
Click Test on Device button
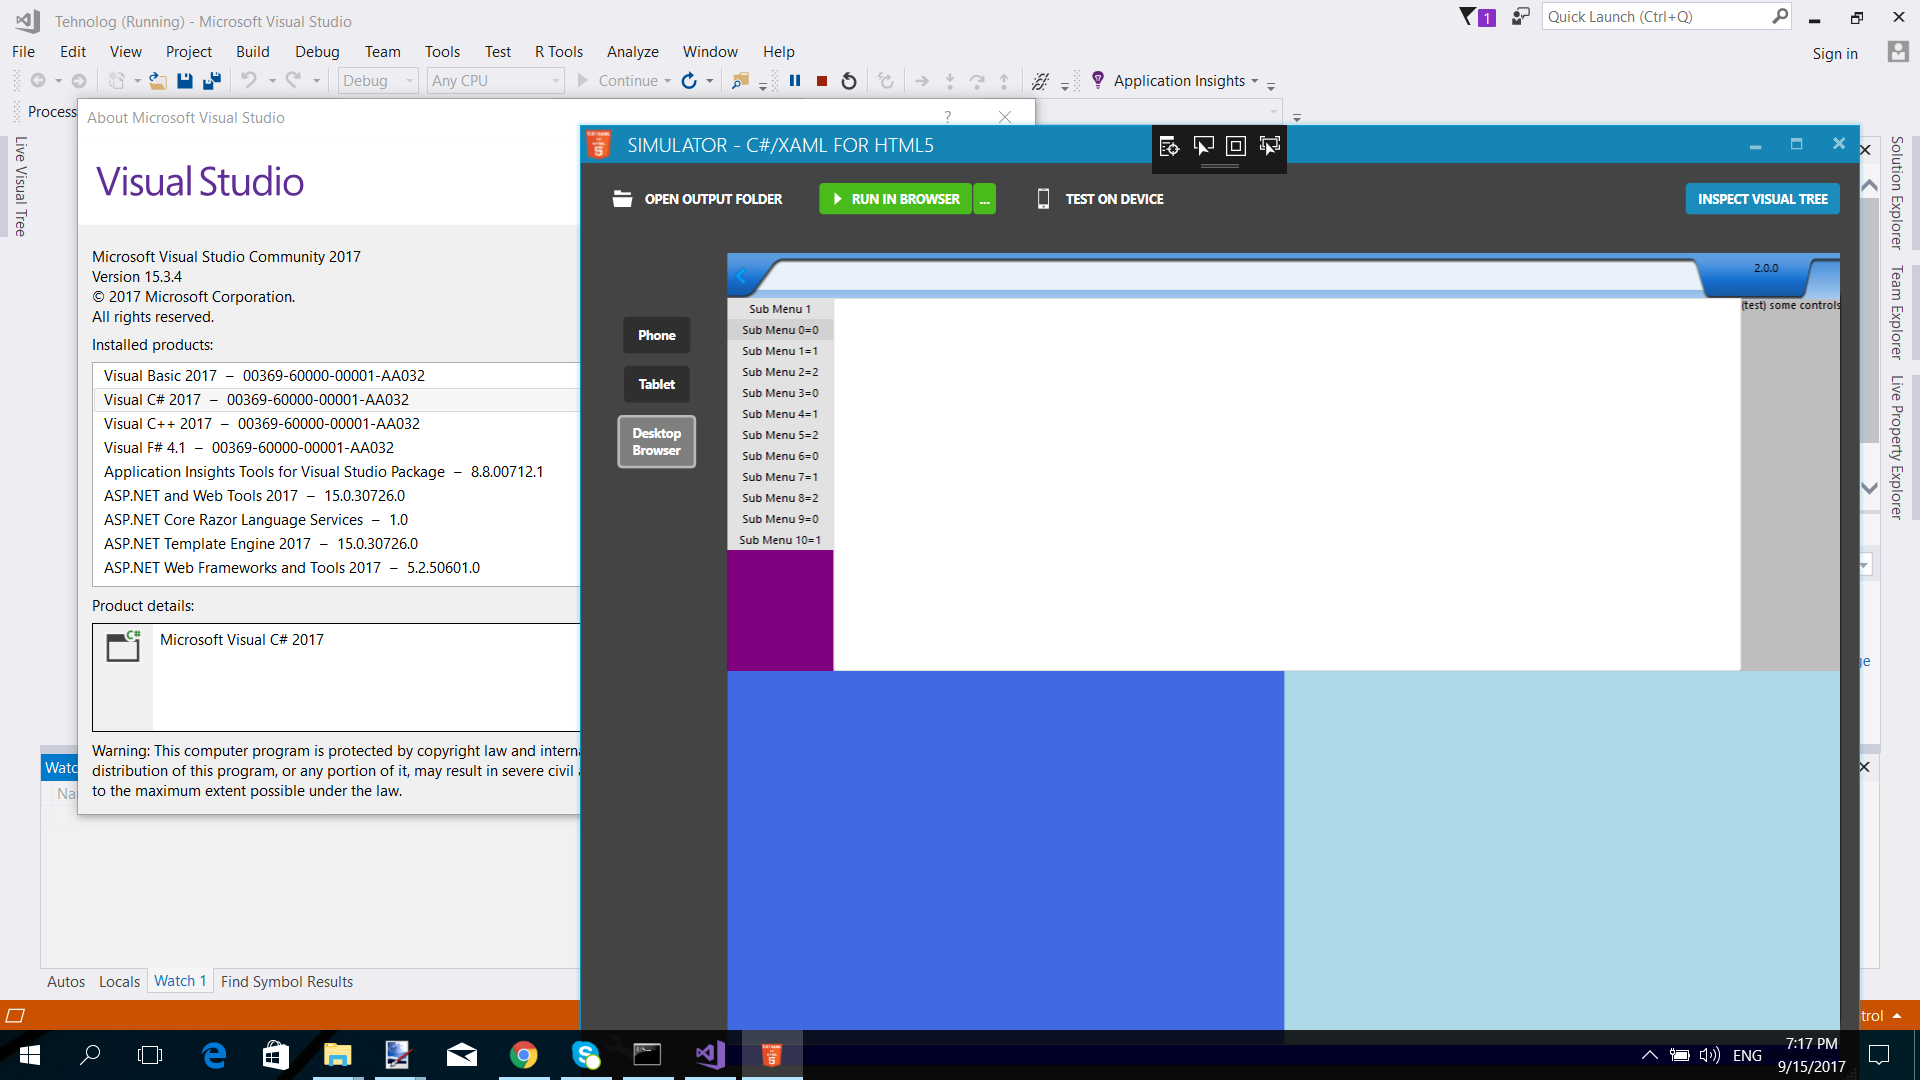pos(1100,199)
